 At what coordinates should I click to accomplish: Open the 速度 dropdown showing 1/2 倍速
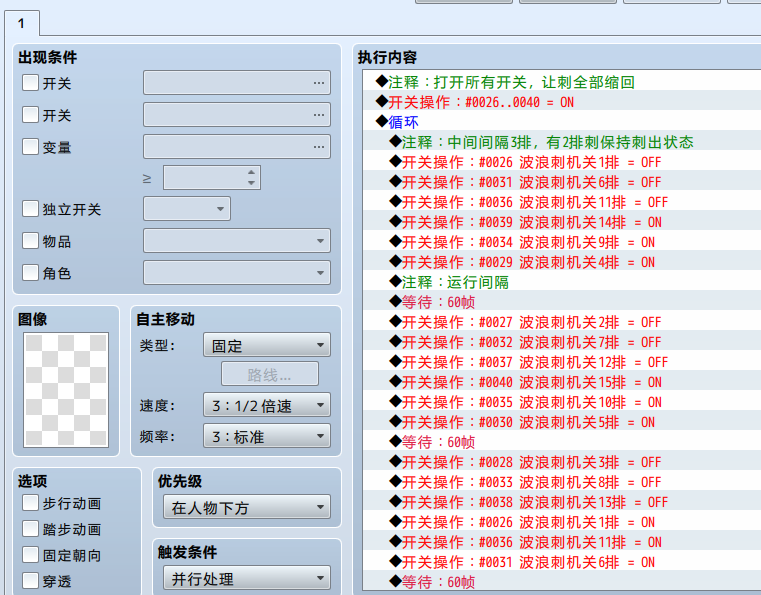click(267, 405)
